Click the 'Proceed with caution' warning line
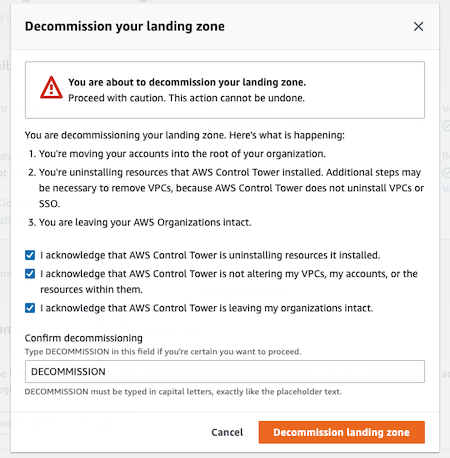 pyautogui.click(x=186, y=98)
